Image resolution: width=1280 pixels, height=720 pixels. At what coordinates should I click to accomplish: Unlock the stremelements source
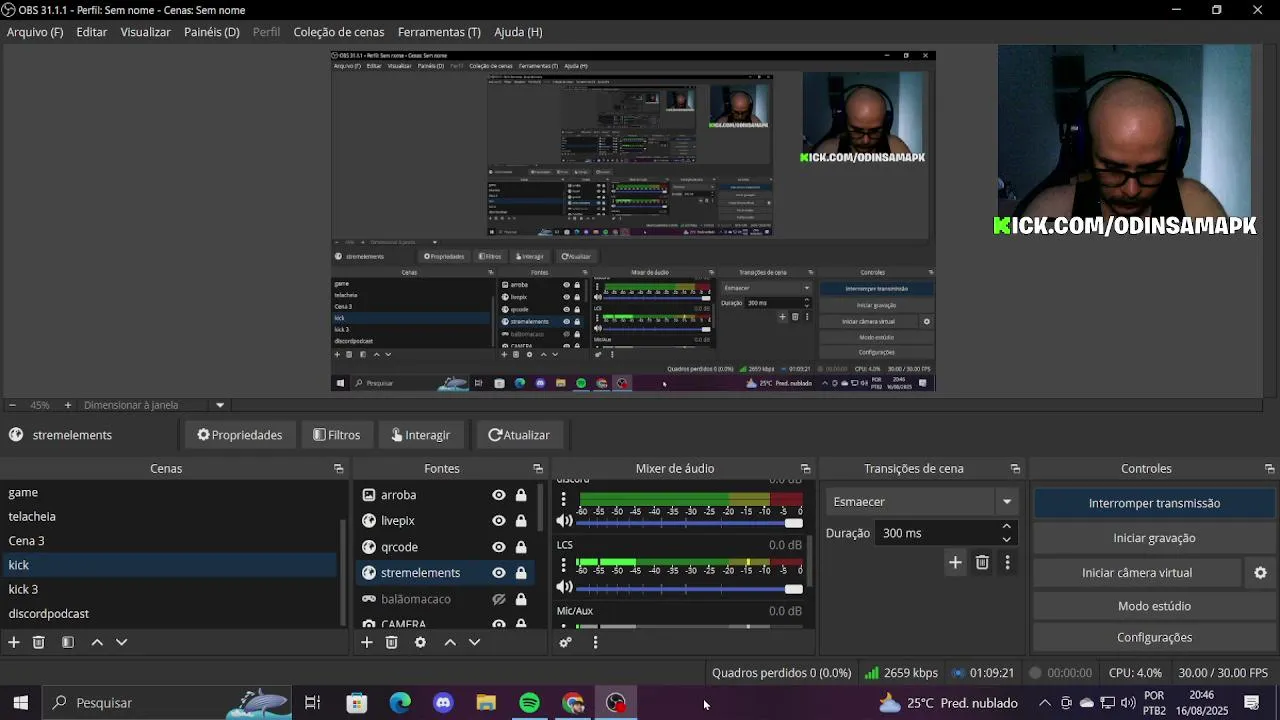tap(521, 573)
